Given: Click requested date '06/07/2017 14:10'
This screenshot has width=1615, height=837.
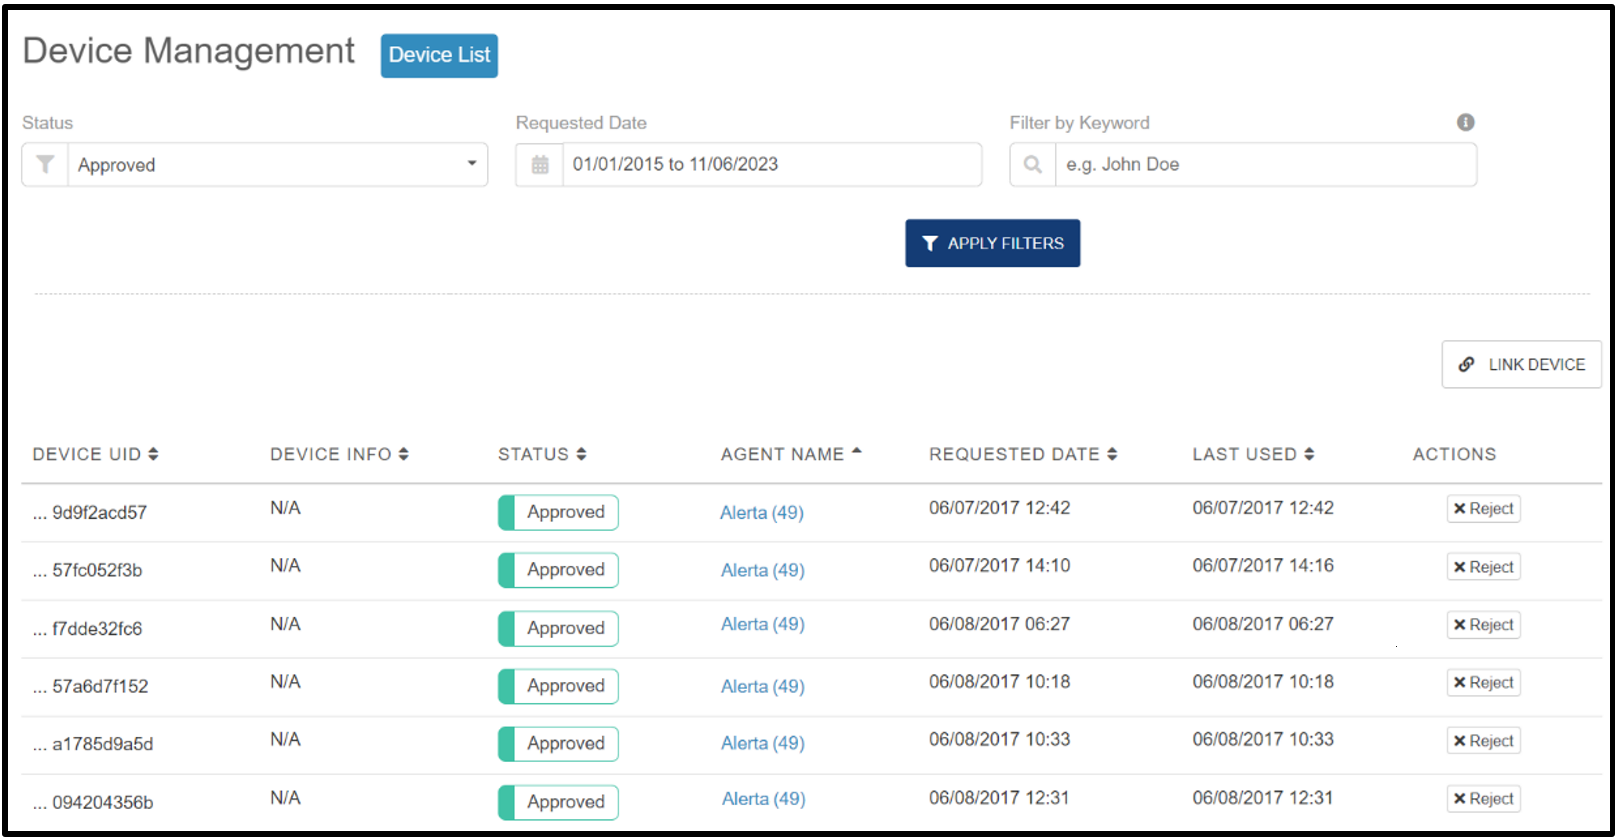Looking at the screenshot, I should (x=999, y=566).
